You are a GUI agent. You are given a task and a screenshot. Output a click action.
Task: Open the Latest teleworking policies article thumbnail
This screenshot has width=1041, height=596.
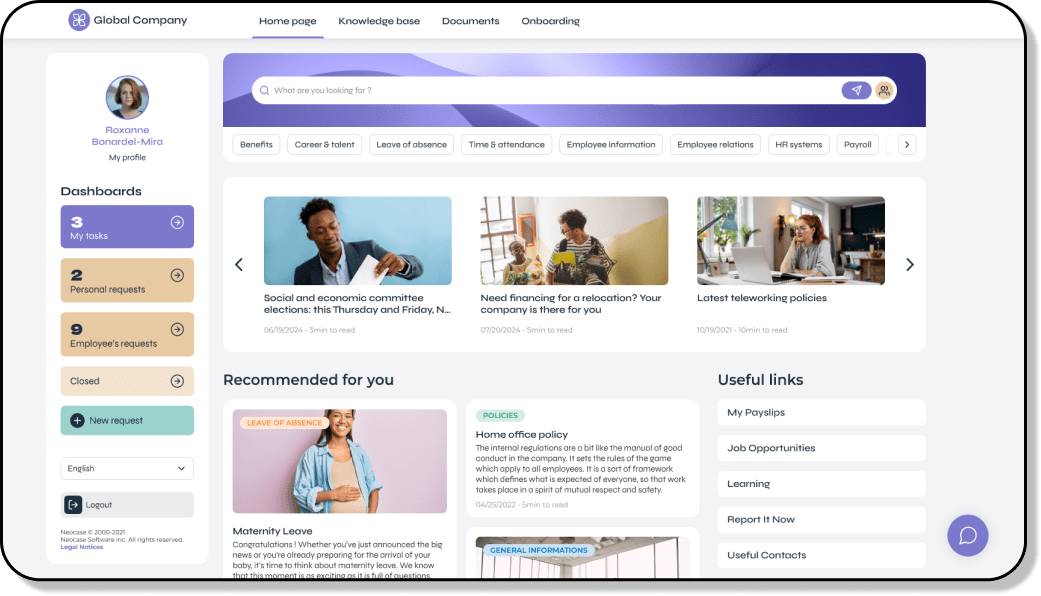pyautogui.click(x=791, y=241)
